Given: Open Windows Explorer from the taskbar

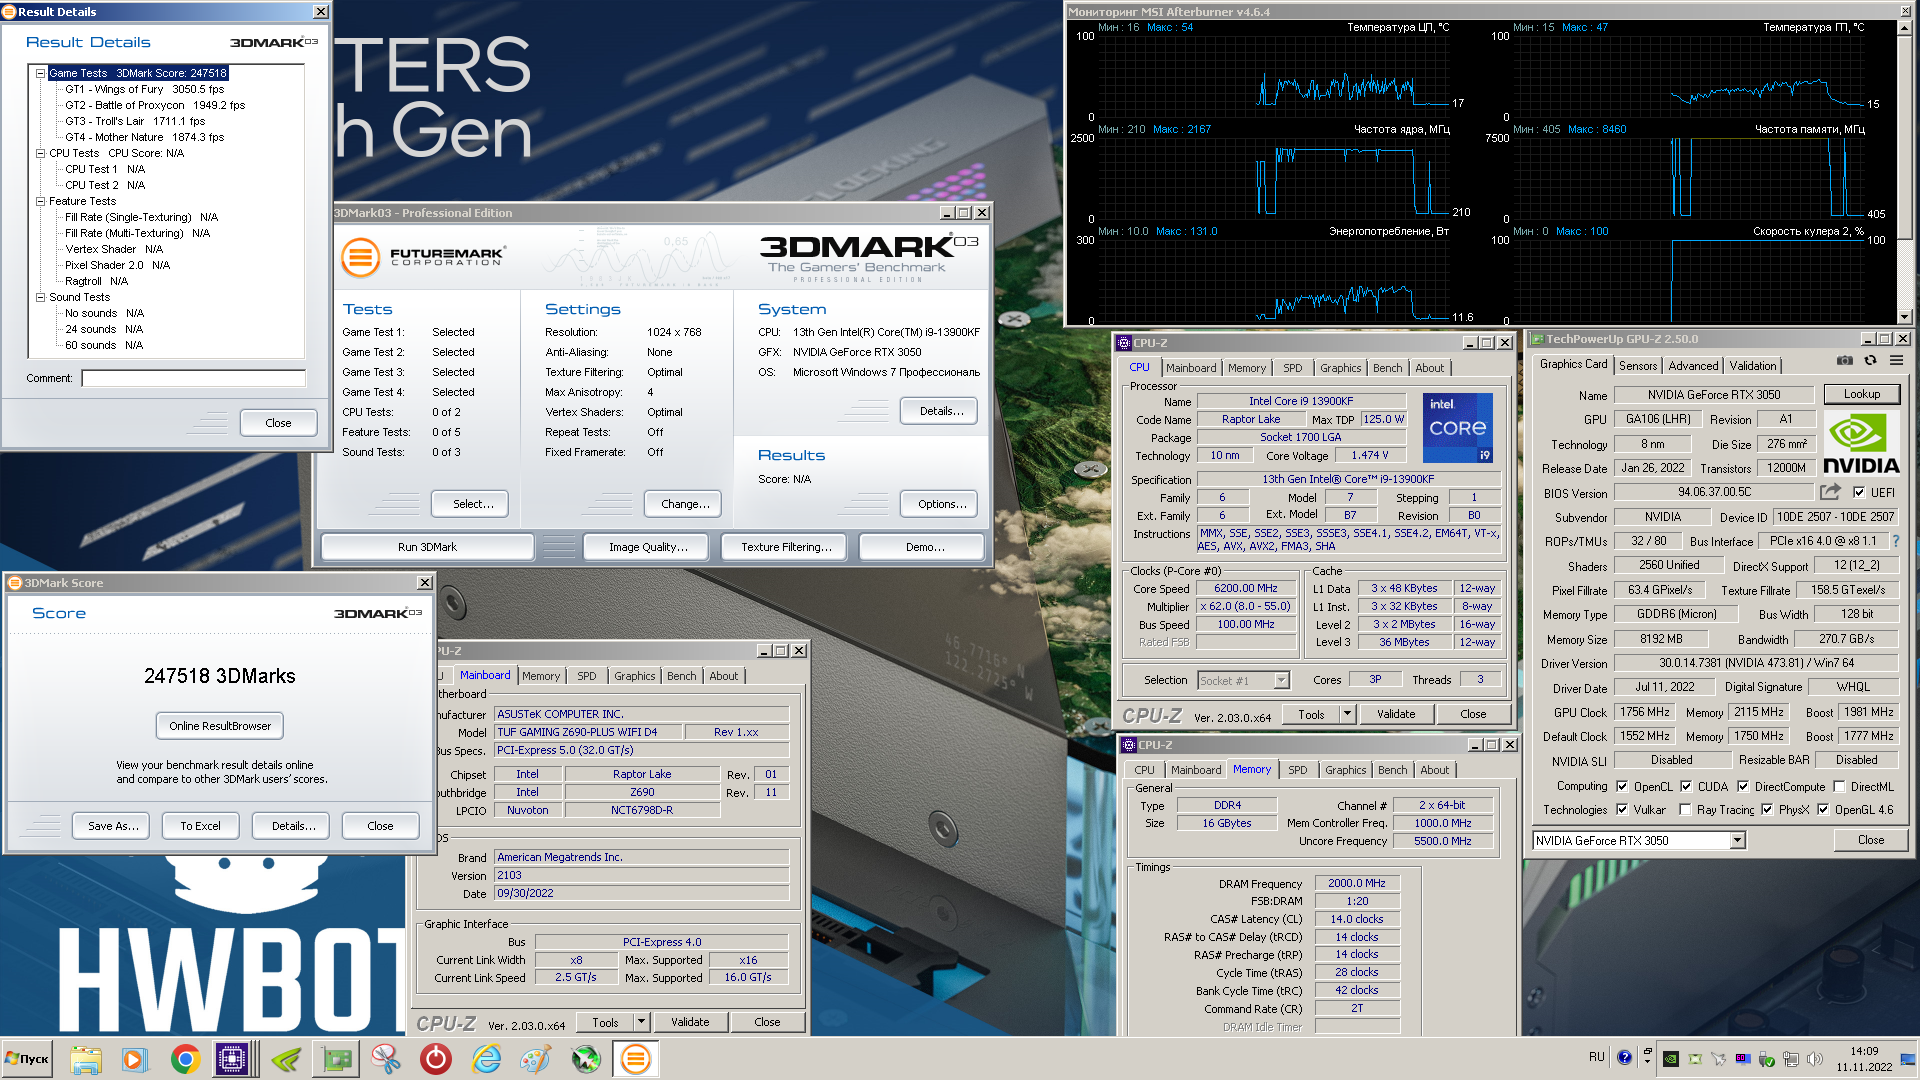Looking at the screenshot, I should pyautogui.click(x=85, y=1059).
